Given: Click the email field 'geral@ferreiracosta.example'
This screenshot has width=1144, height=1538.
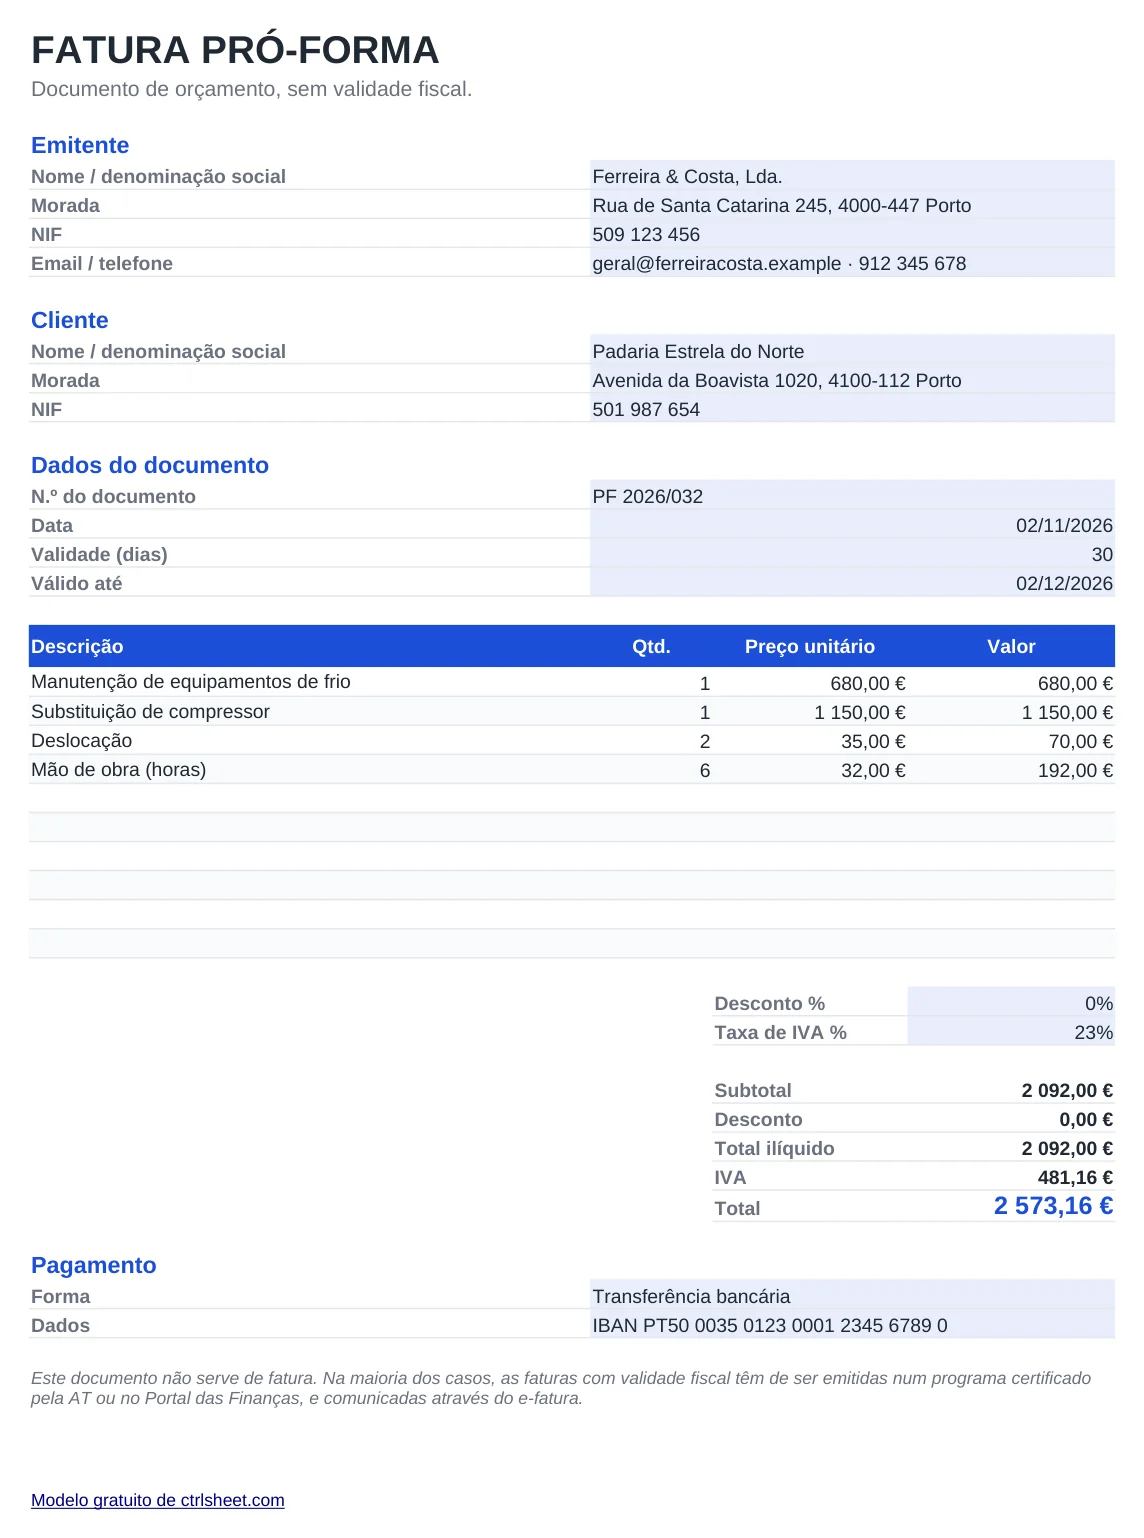Looking at the screenshot, I should [717, 263].
